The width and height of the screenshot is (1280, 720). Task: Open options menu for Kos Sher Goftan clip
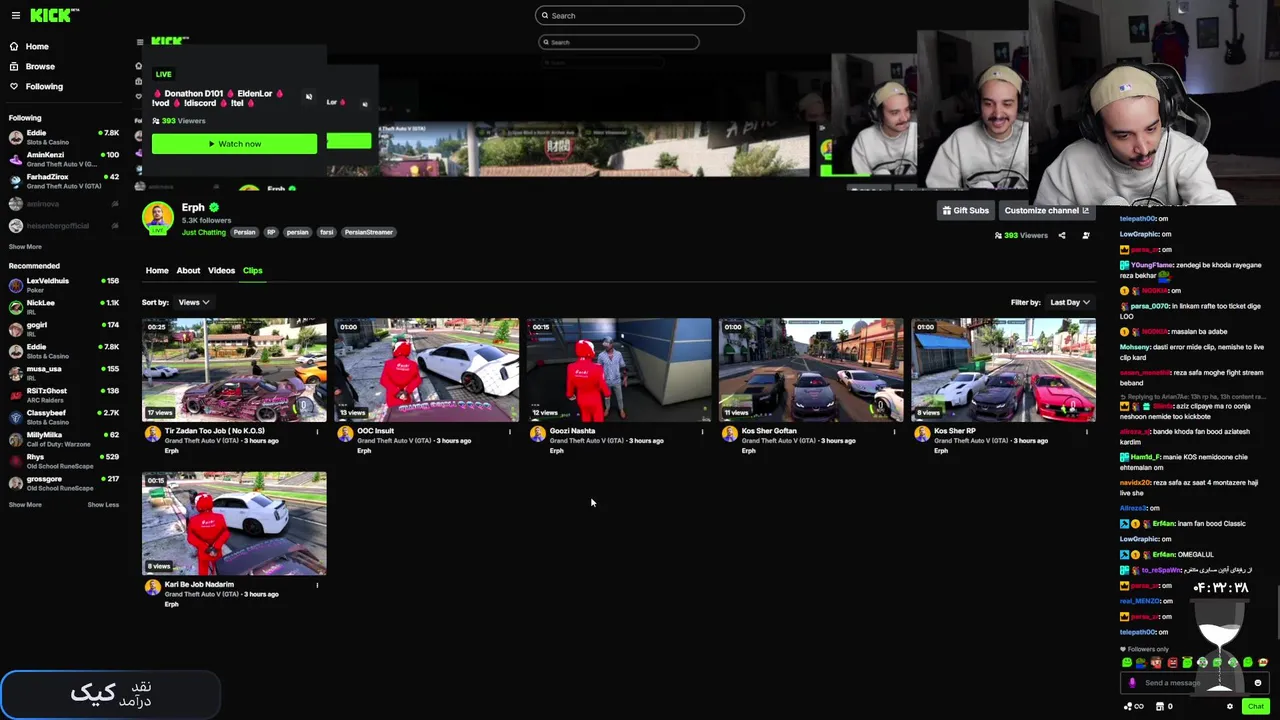tap(895, 432)
